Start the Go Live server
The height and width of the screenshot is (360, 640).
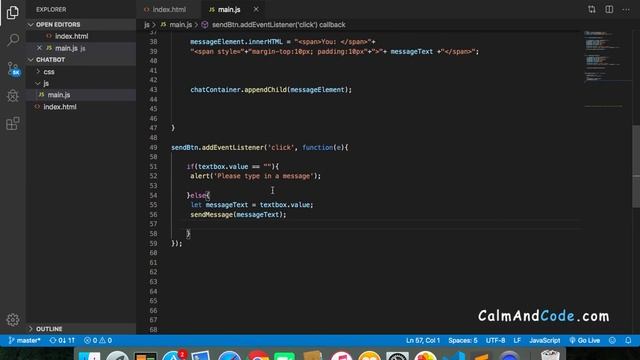tap(584, 340)
